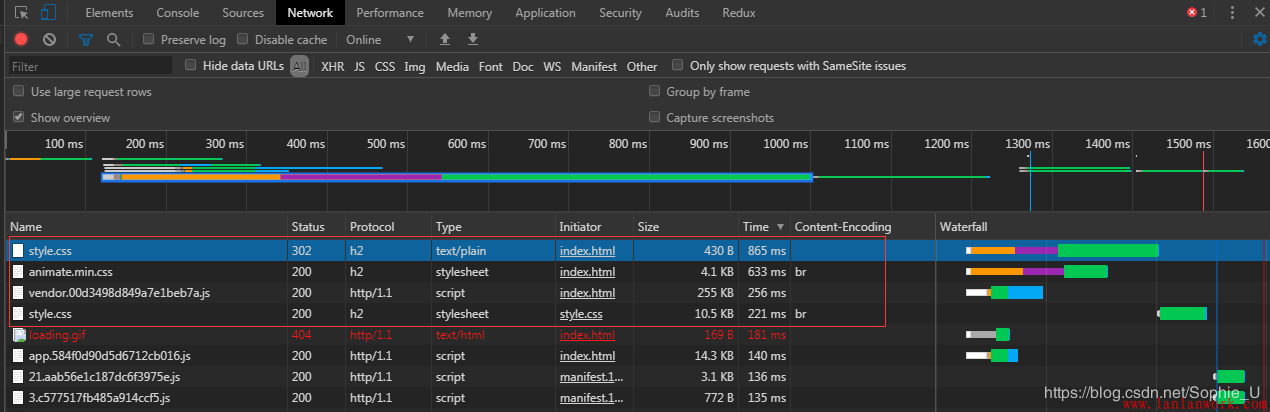
Task: Click the export HAR download arrow
Action: [473, 40]
